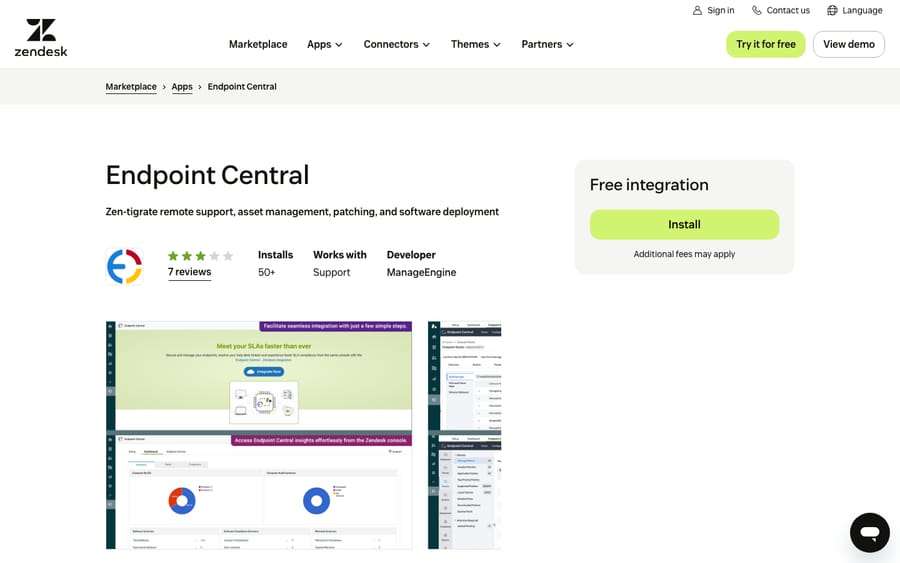This screenshot has width=900, height=563.
Task: Open the Sign in link
Action: 713,10
